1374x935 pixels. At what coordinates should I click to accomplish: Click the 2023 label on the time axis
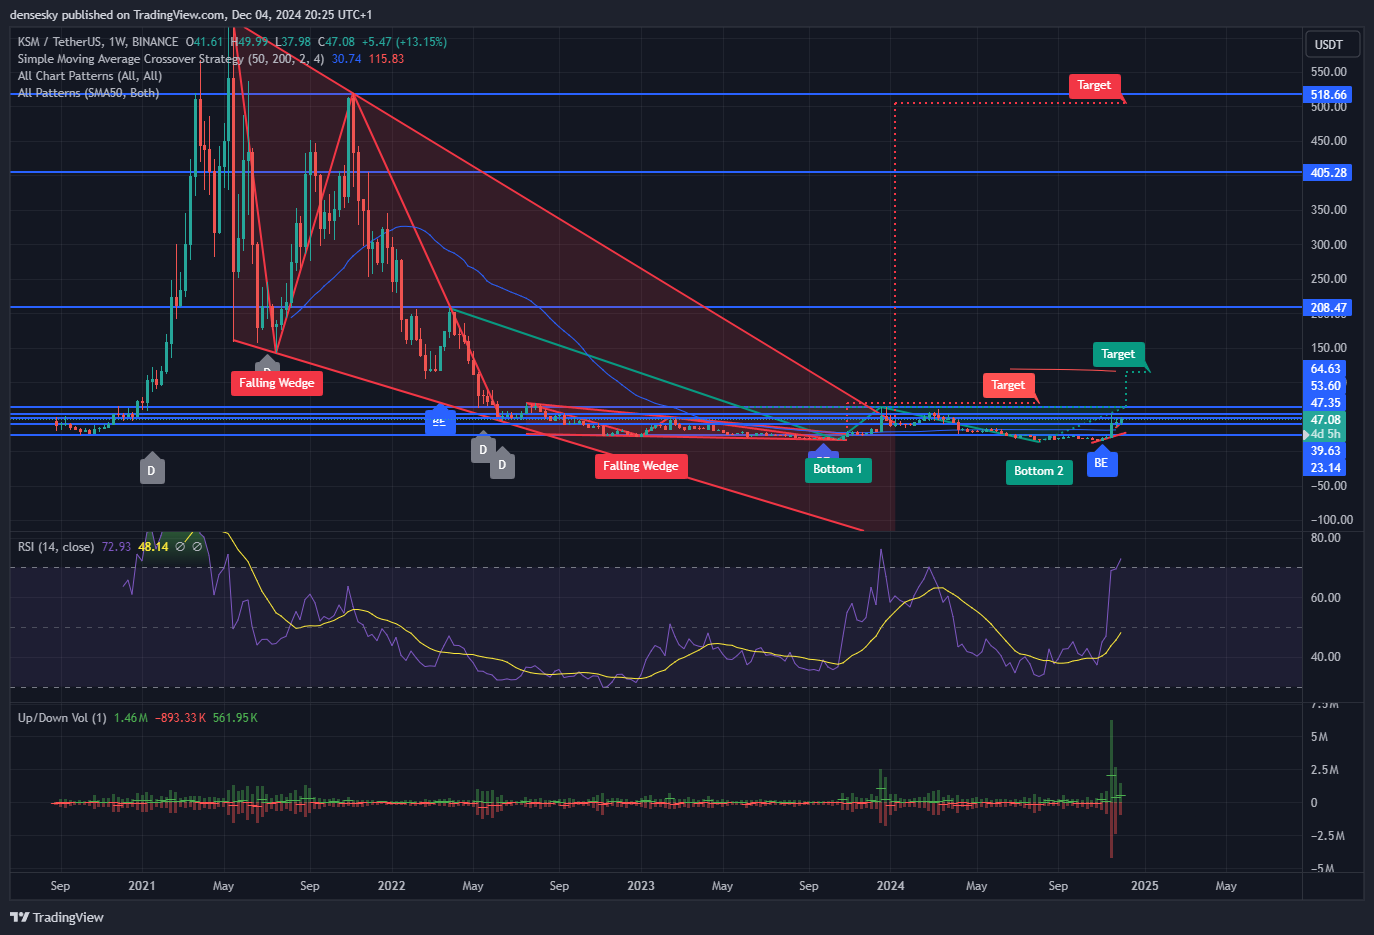641,886
